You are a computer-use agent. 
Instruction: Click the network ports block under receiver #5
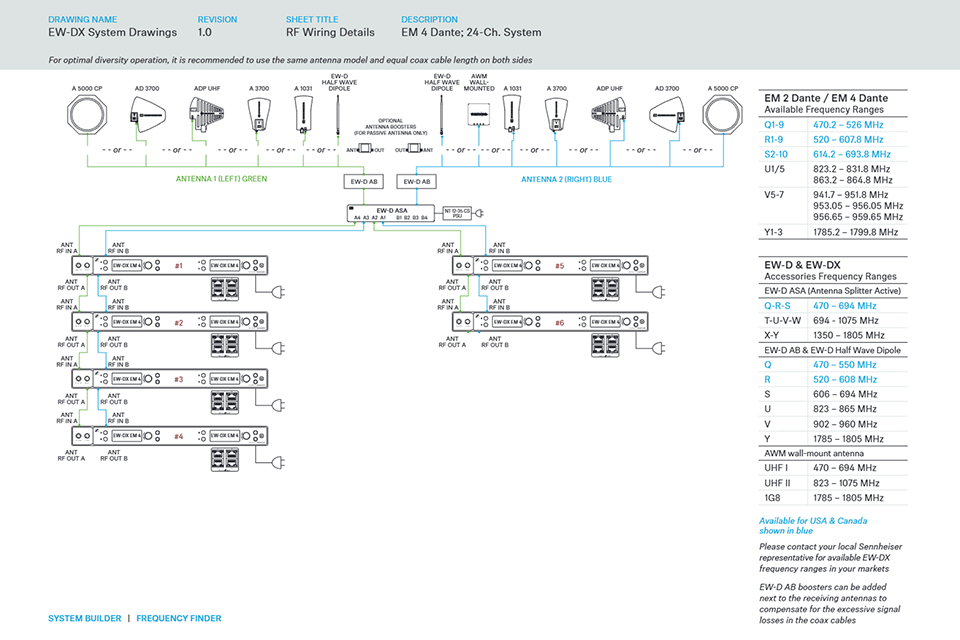(x=606, y=289)
